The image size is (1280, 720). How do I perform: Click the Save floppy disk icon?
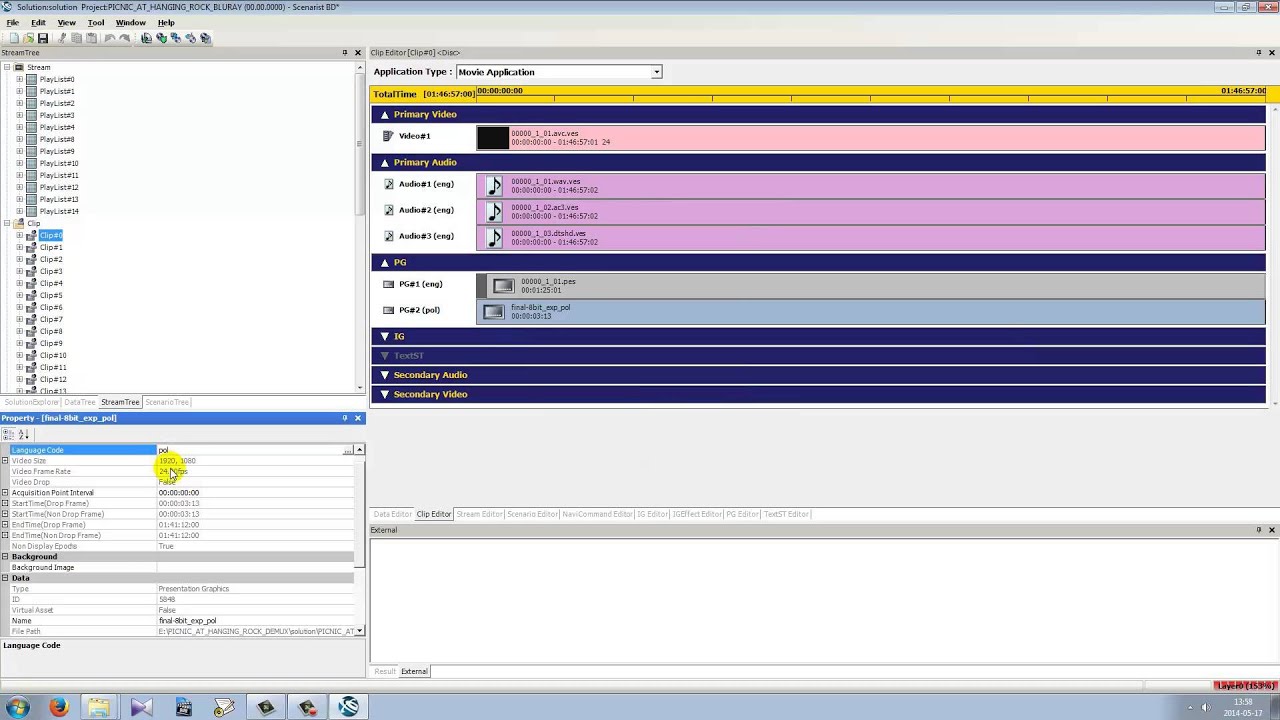(43, 38)
